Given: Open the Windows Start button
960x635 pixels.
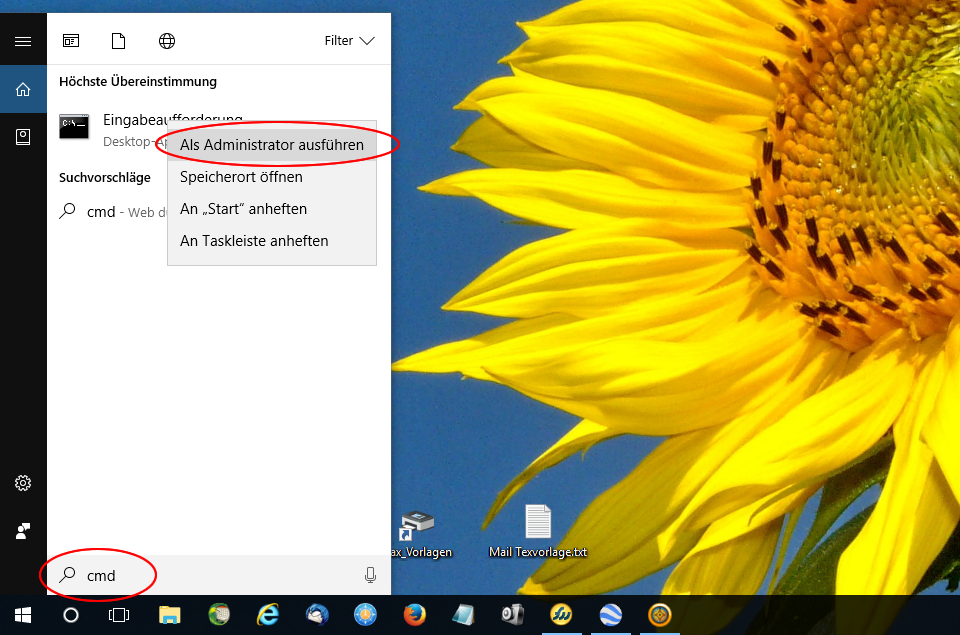Looking at the screenshot, I should click(x=23, y=615).
